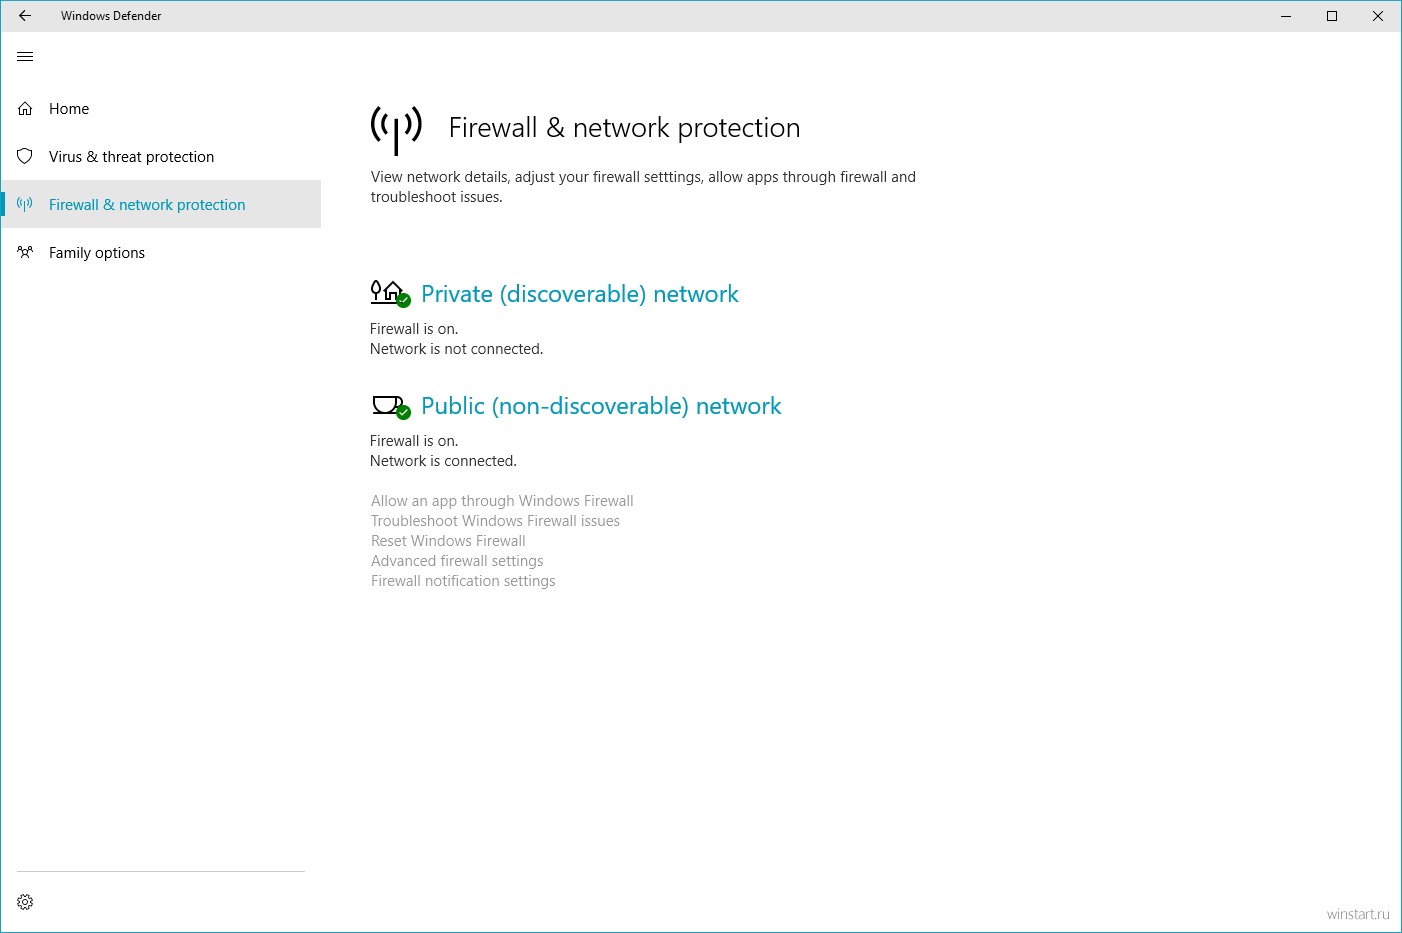This screenshot has height=933, width=1402.
Task: Click the Home house icon
Action: click(x=25, y=109)
